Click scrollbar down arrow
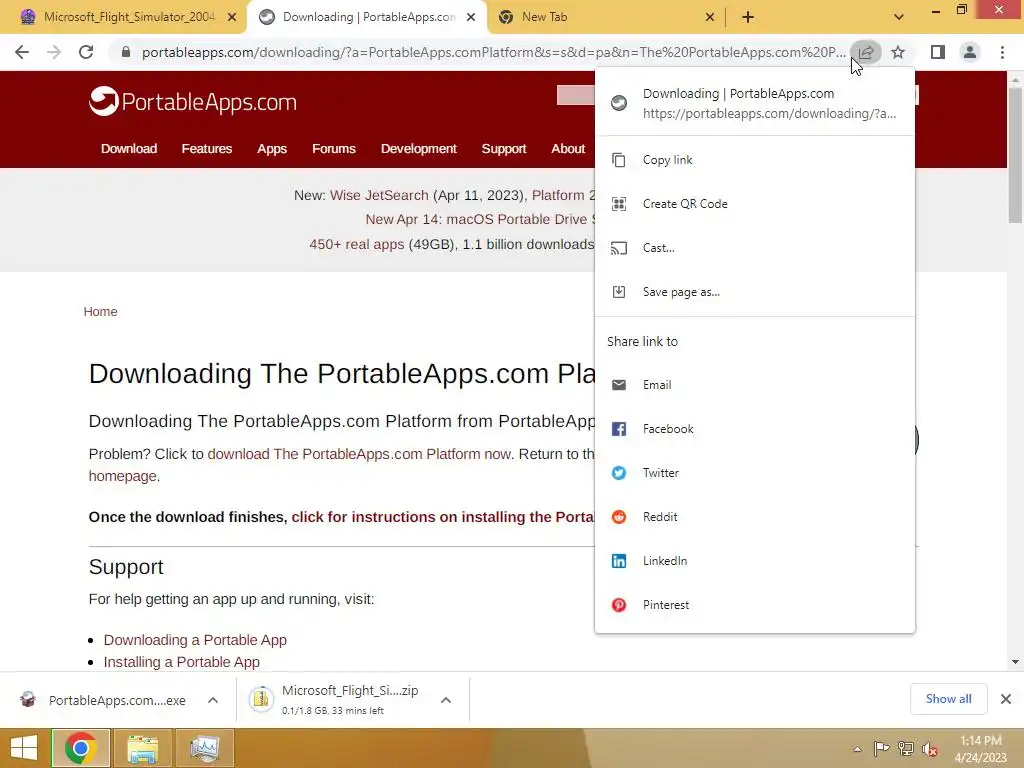Viewport: 1024px width, 768px height. click(1015, 662)
